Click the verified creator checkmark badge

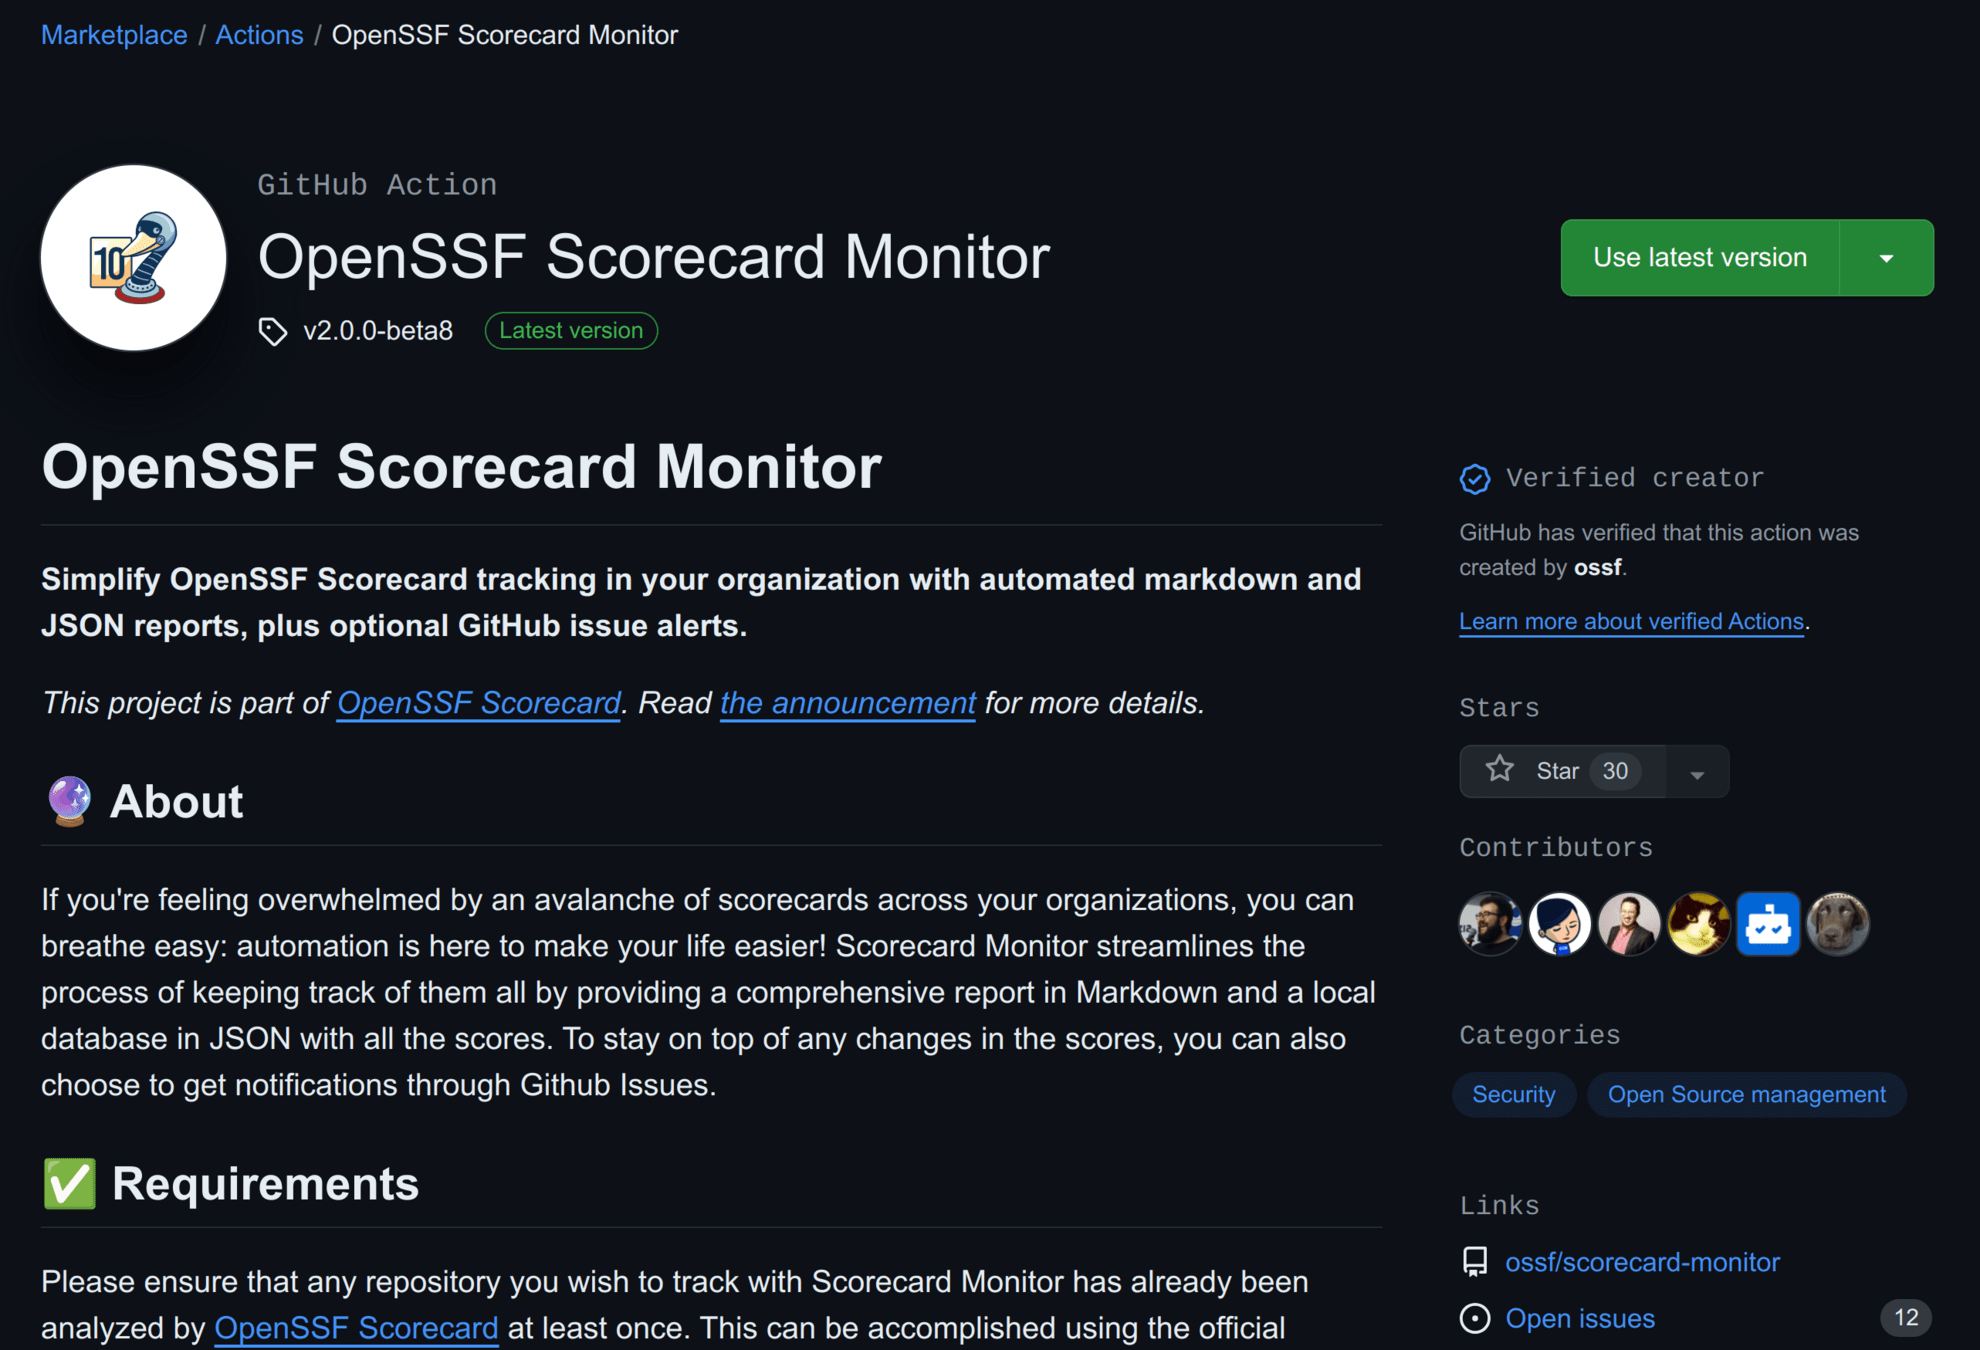(1474, 479)
